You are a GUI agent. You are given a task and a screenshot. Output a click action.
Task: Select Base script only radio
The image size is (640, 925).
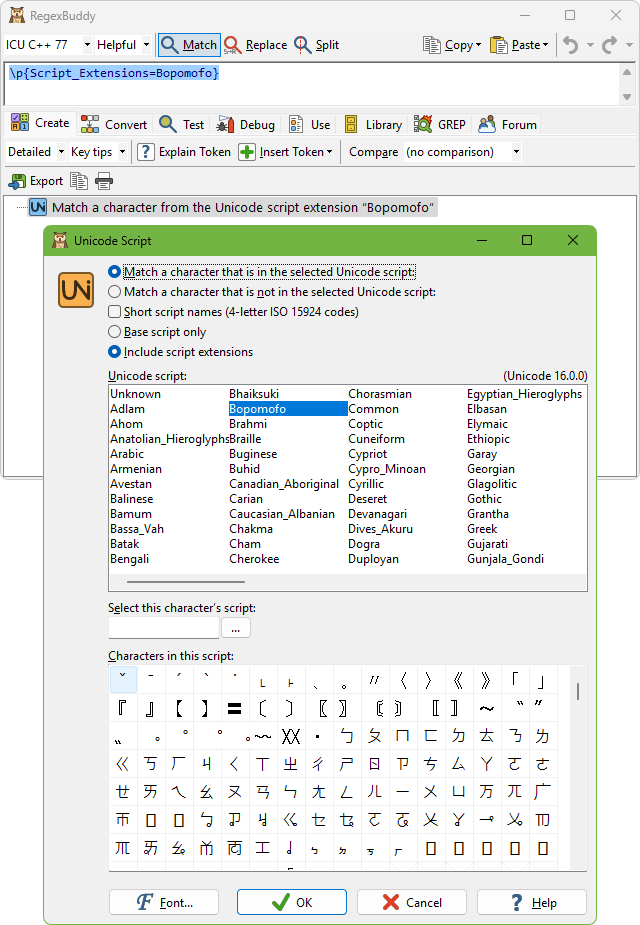(x=115, y=332)
